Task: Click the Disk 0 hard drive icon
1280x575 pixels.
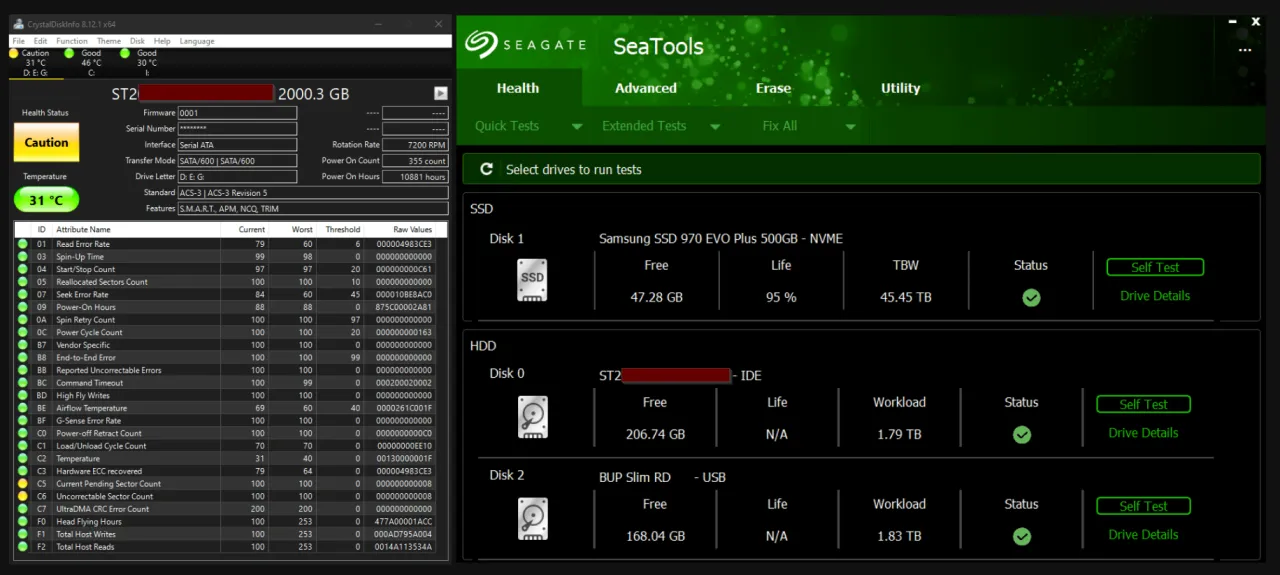Action: point(532,416)
